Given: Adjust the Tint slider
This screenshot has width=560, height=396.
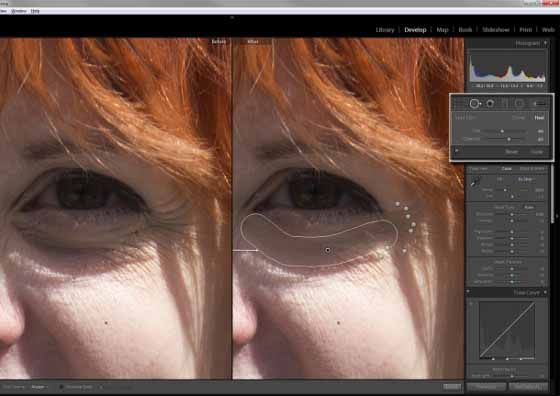Looking at the screenshot, I should point(512,196).
